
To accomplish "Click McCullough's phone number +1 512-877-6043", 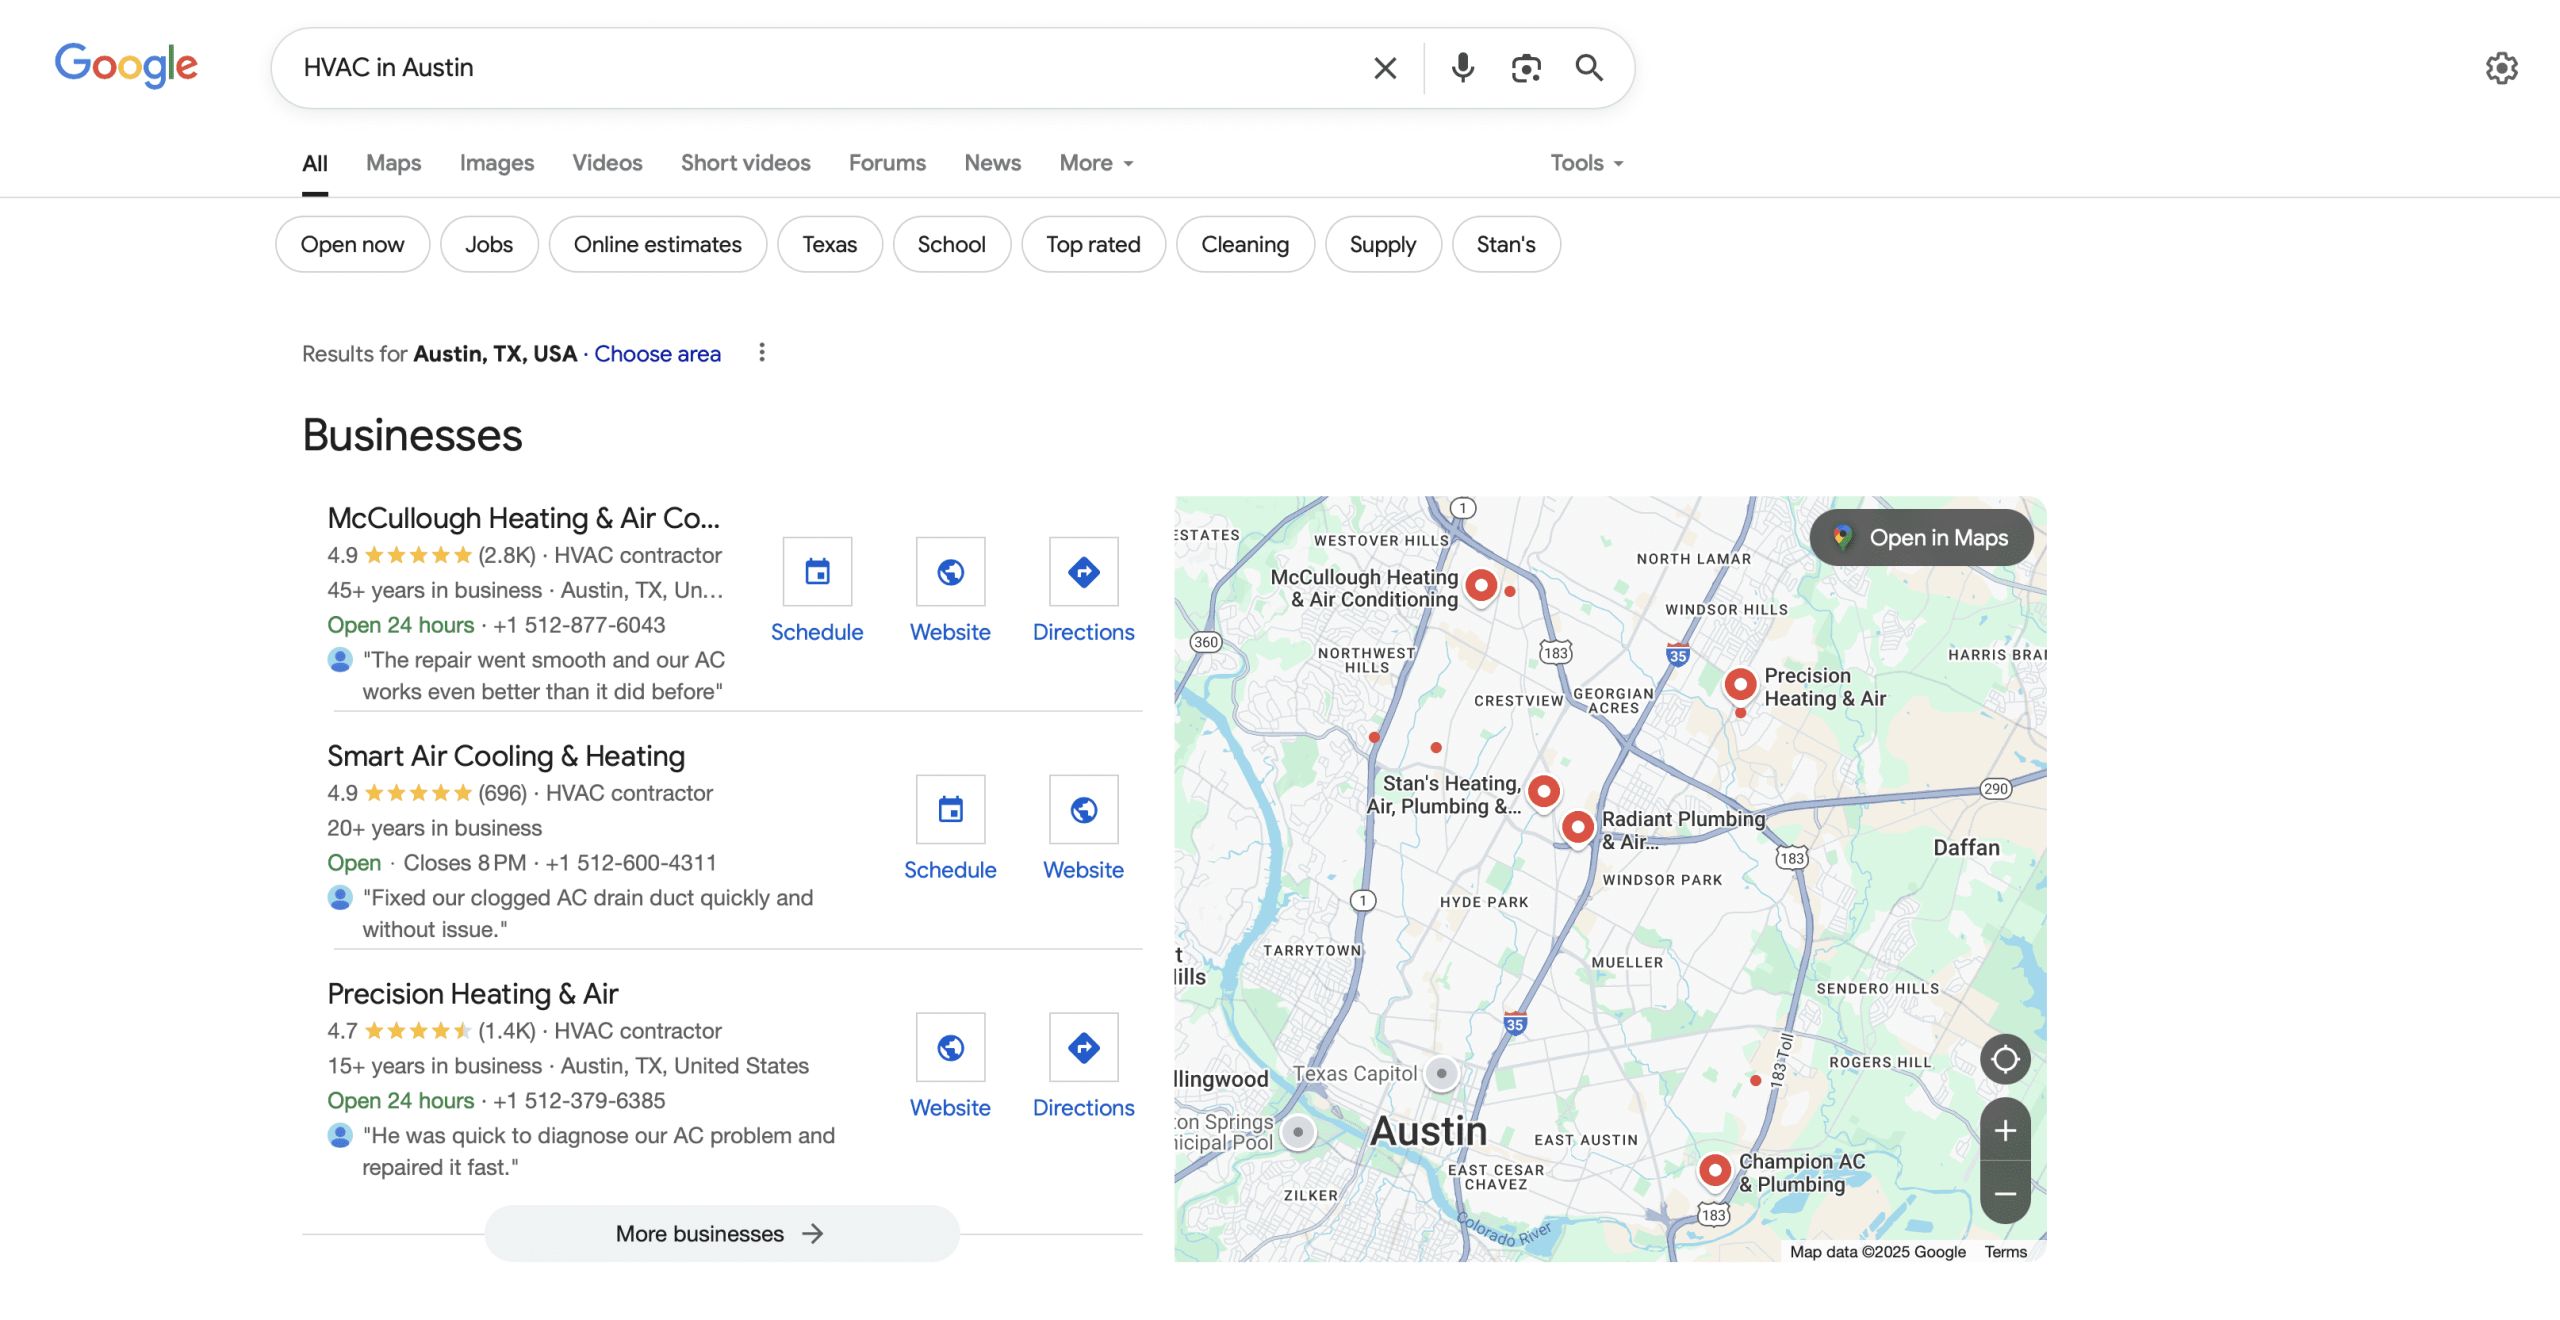I will [579, 625].
